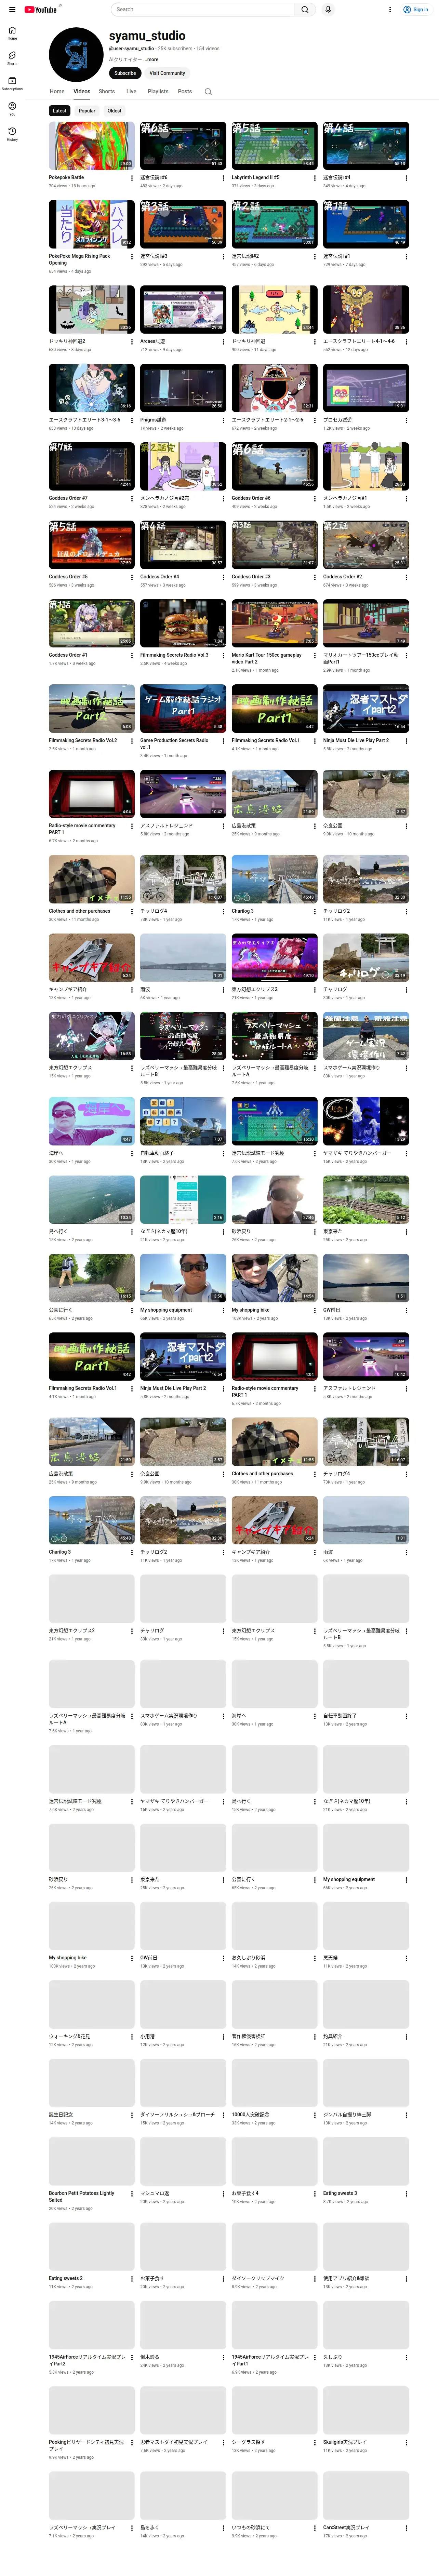This screenshot has width=439, height=2576.
Task: Open three-dot menu for Pokepoke Battle
Action: click(132, 178)
